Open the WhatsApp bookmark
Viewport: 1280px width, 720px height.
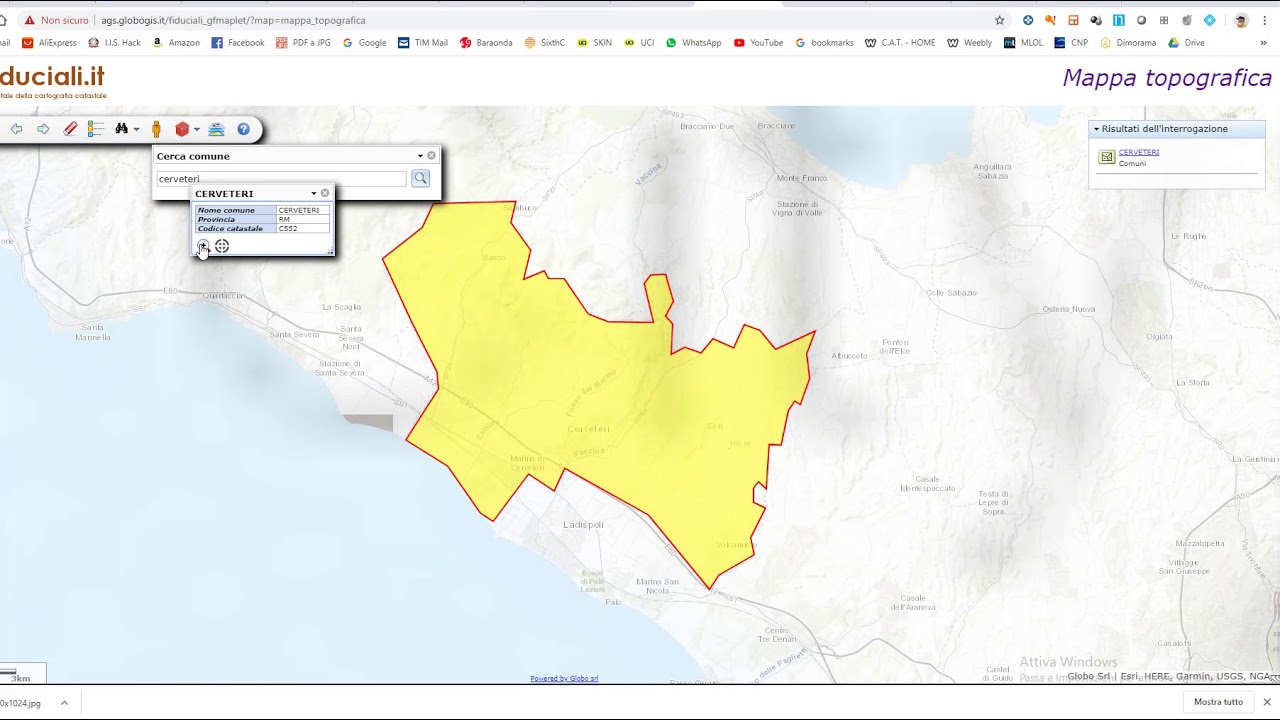tap(694, 43)
